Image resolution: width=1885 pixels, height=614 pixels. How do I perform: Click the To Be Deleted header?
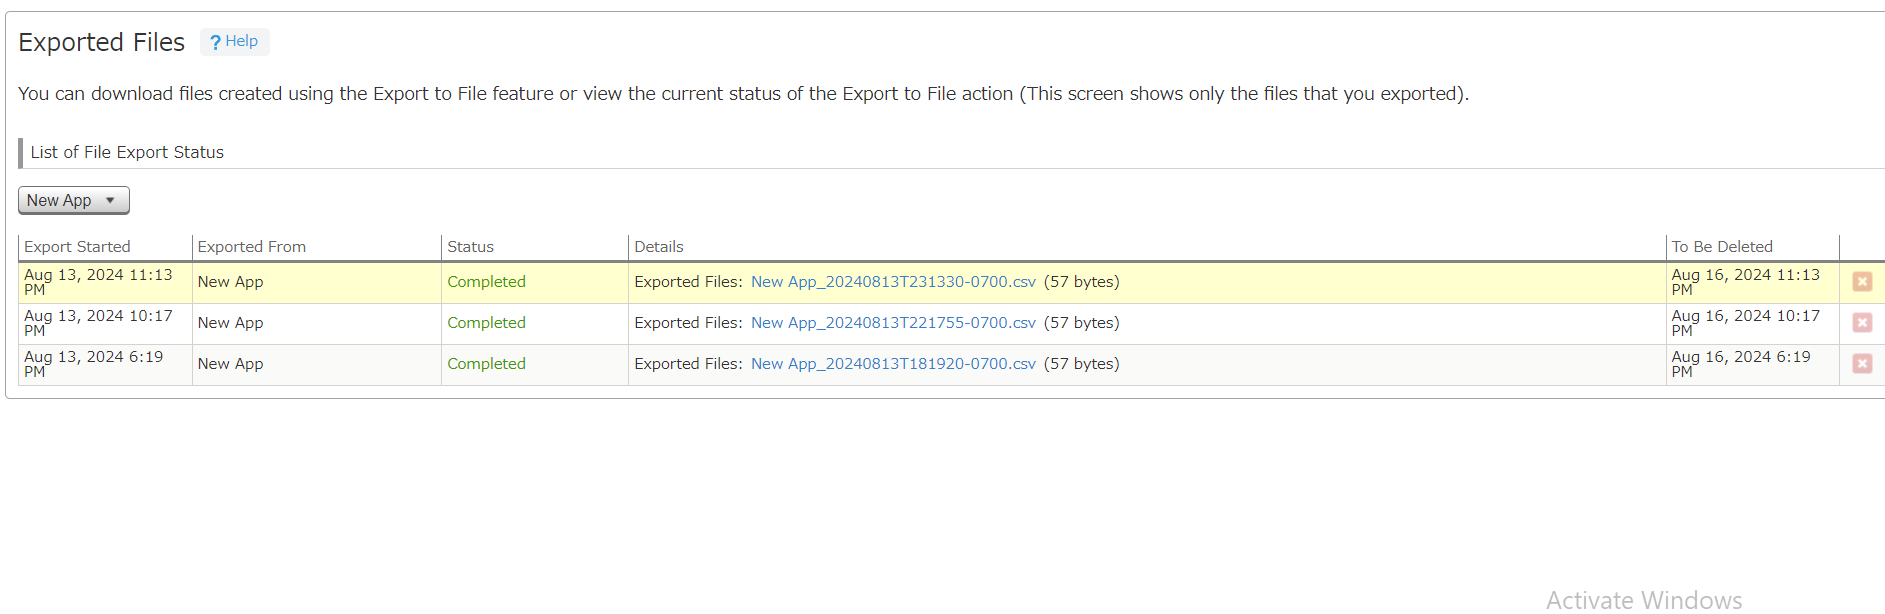click(1721, 247)
